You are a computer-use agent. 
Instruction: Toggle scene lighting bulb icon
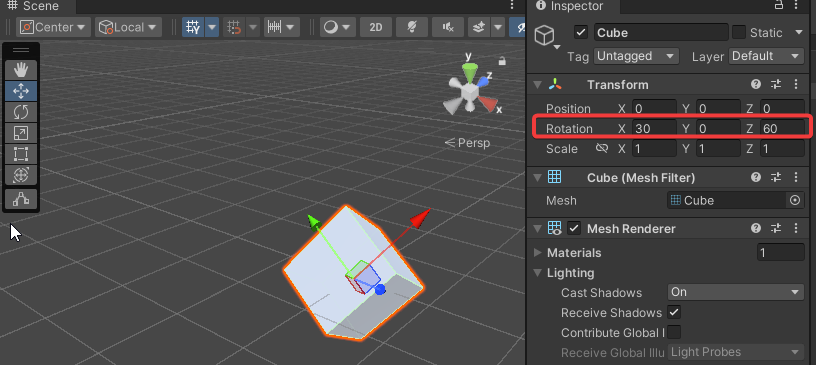pos(412,27)
